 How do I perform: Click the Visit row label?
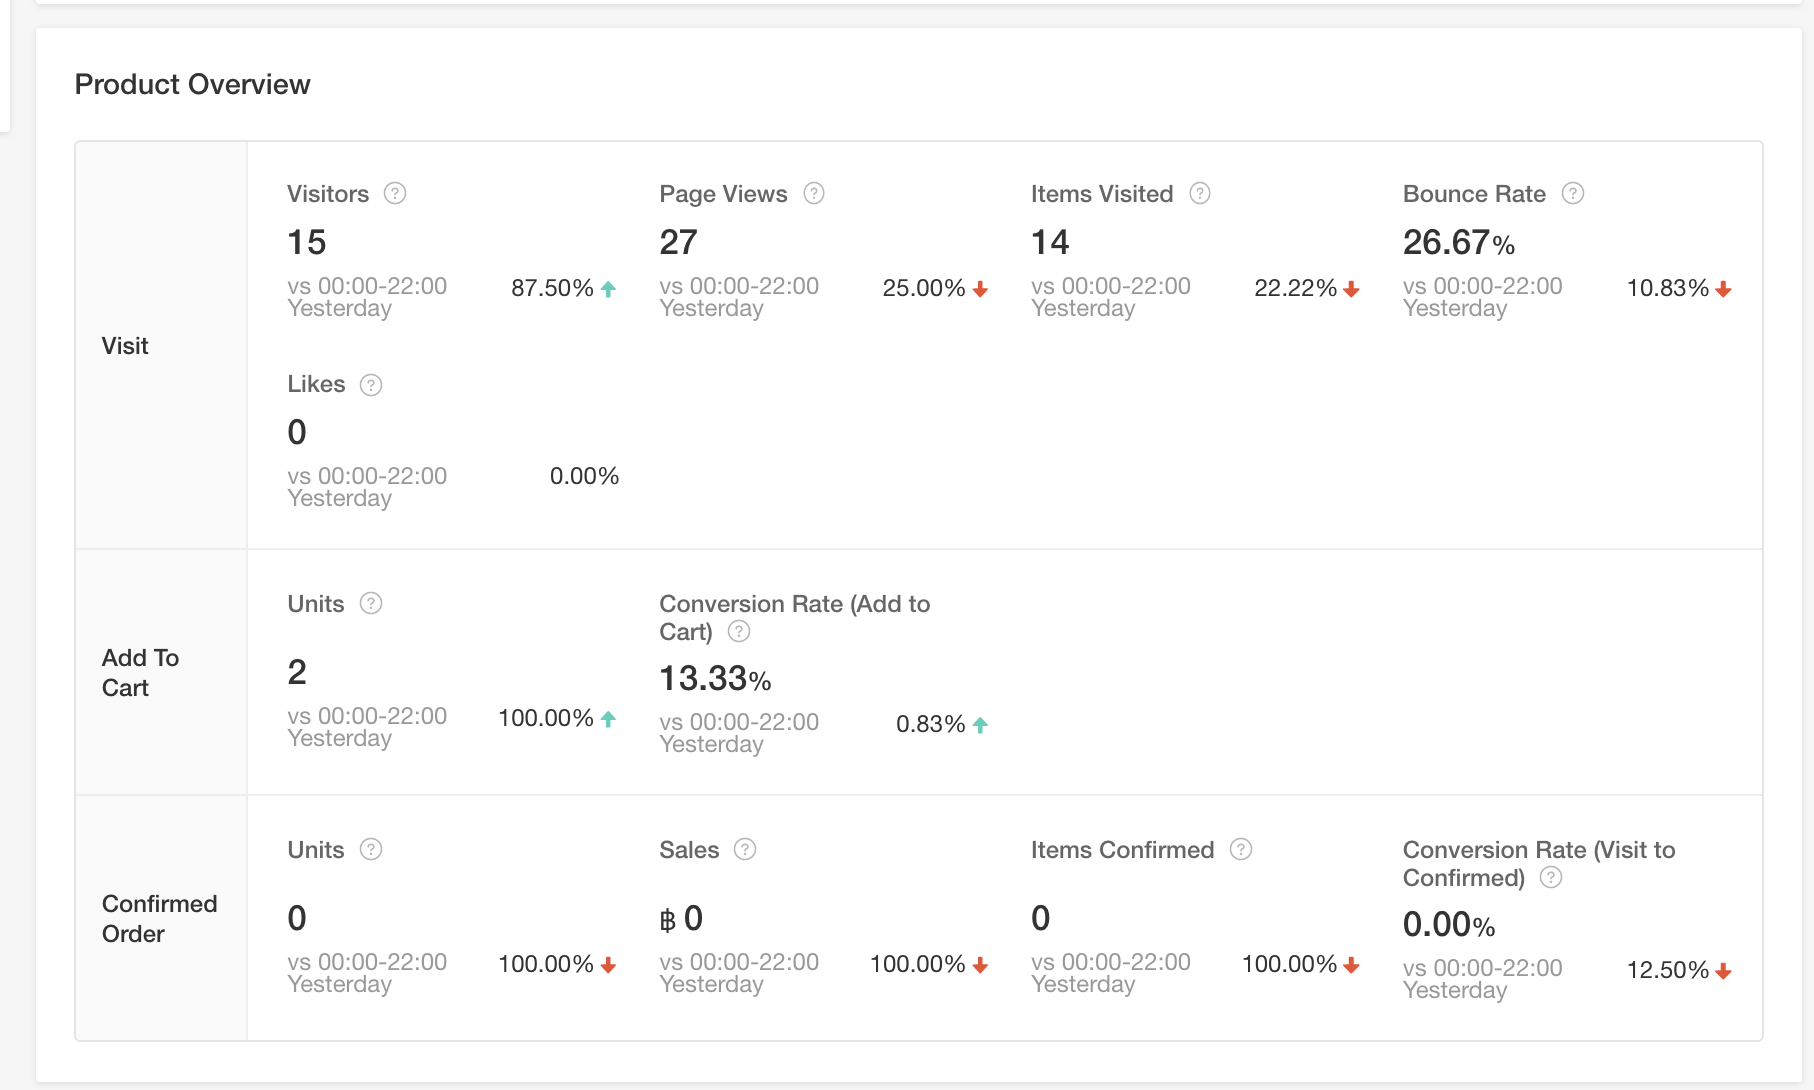[x=125, y=346]
